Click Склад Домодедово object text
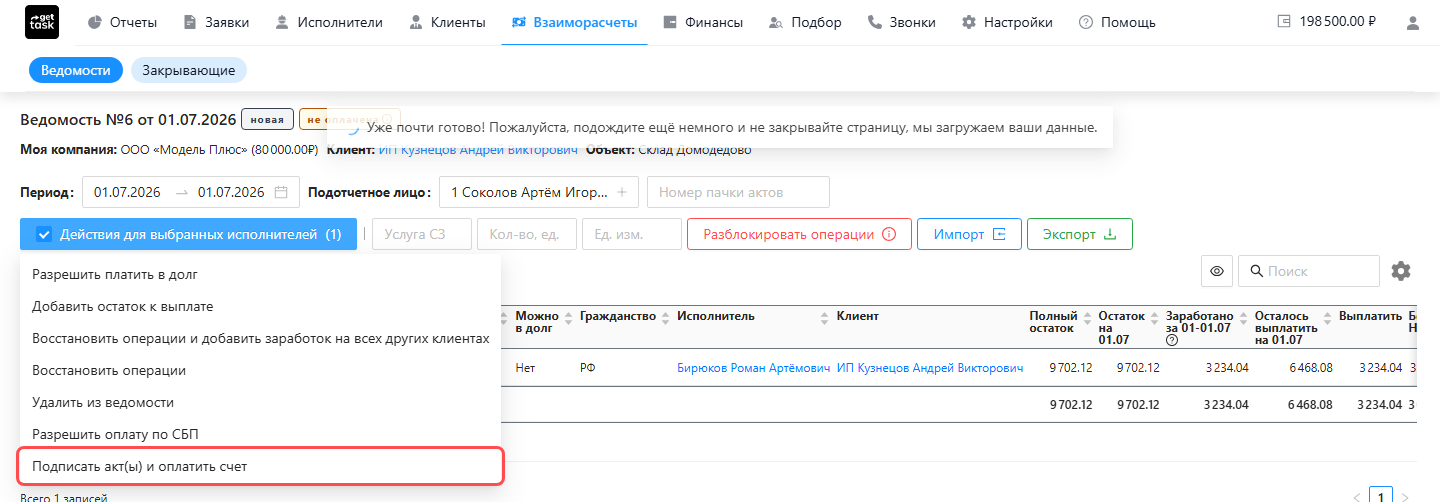The image size is (1440, 502). pos(696,150)
